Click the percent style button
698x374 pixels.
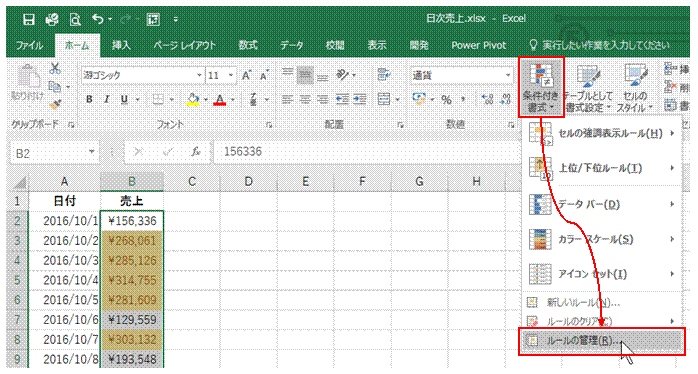click(446, 100)
